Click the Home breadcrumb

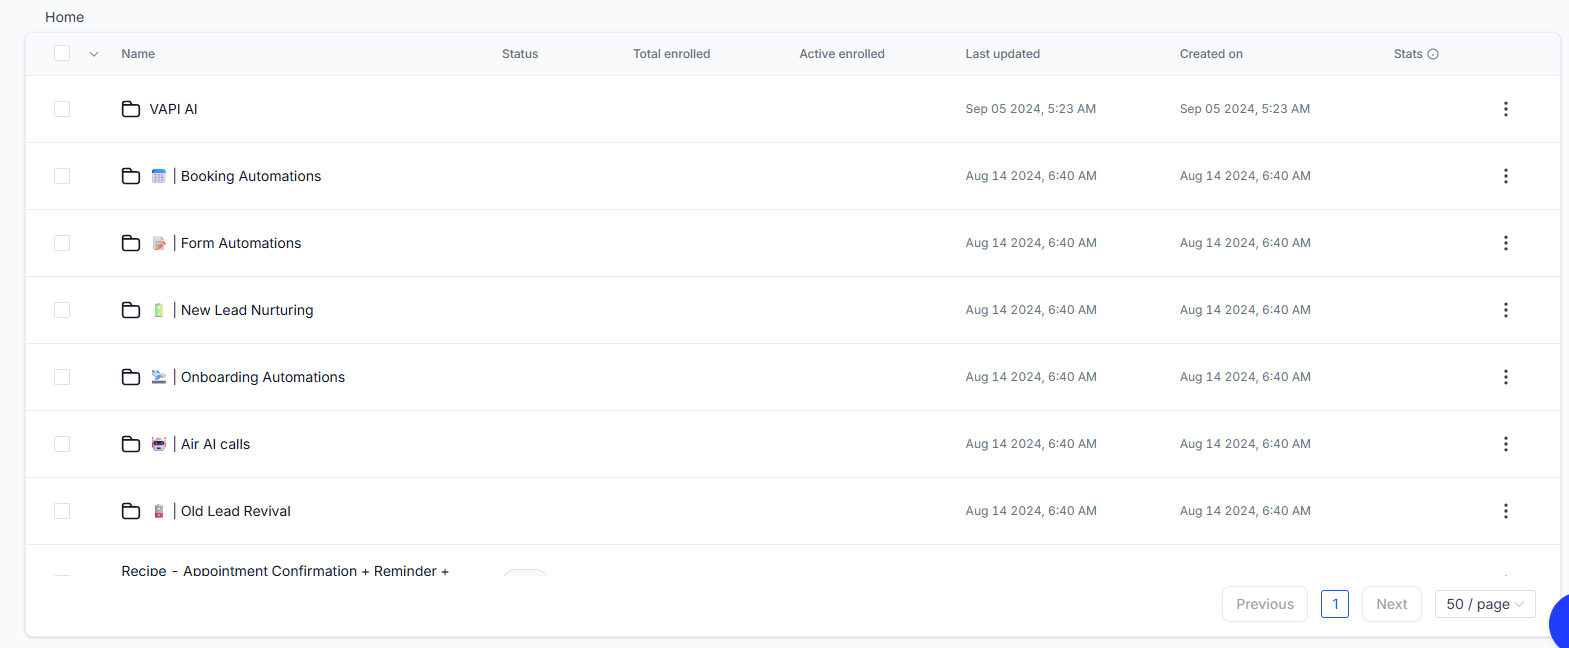[x=64, y=17]
